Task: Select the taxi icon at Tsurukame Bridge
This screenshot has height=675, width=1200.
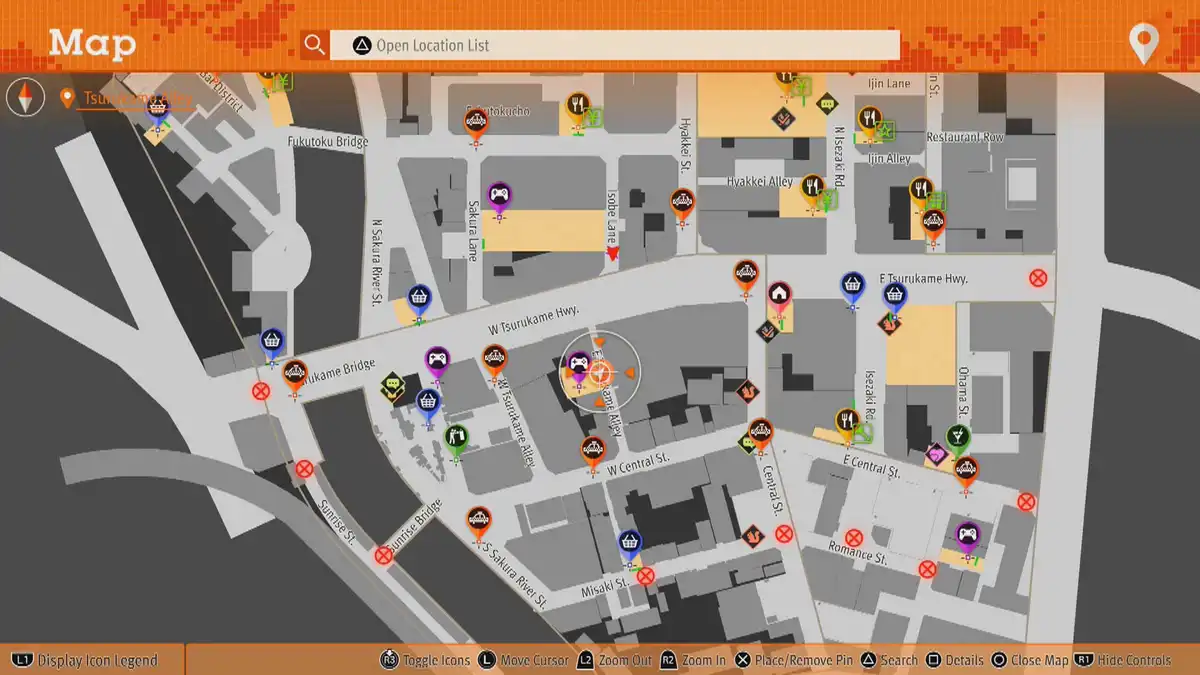Action: [294, 373]
